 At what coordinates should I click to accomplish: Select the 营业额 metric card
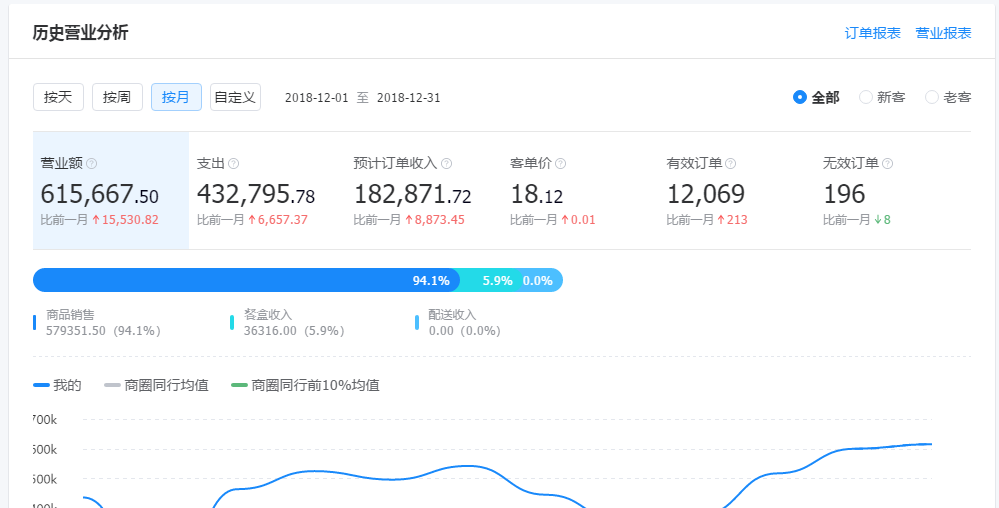tap(111, 191)
